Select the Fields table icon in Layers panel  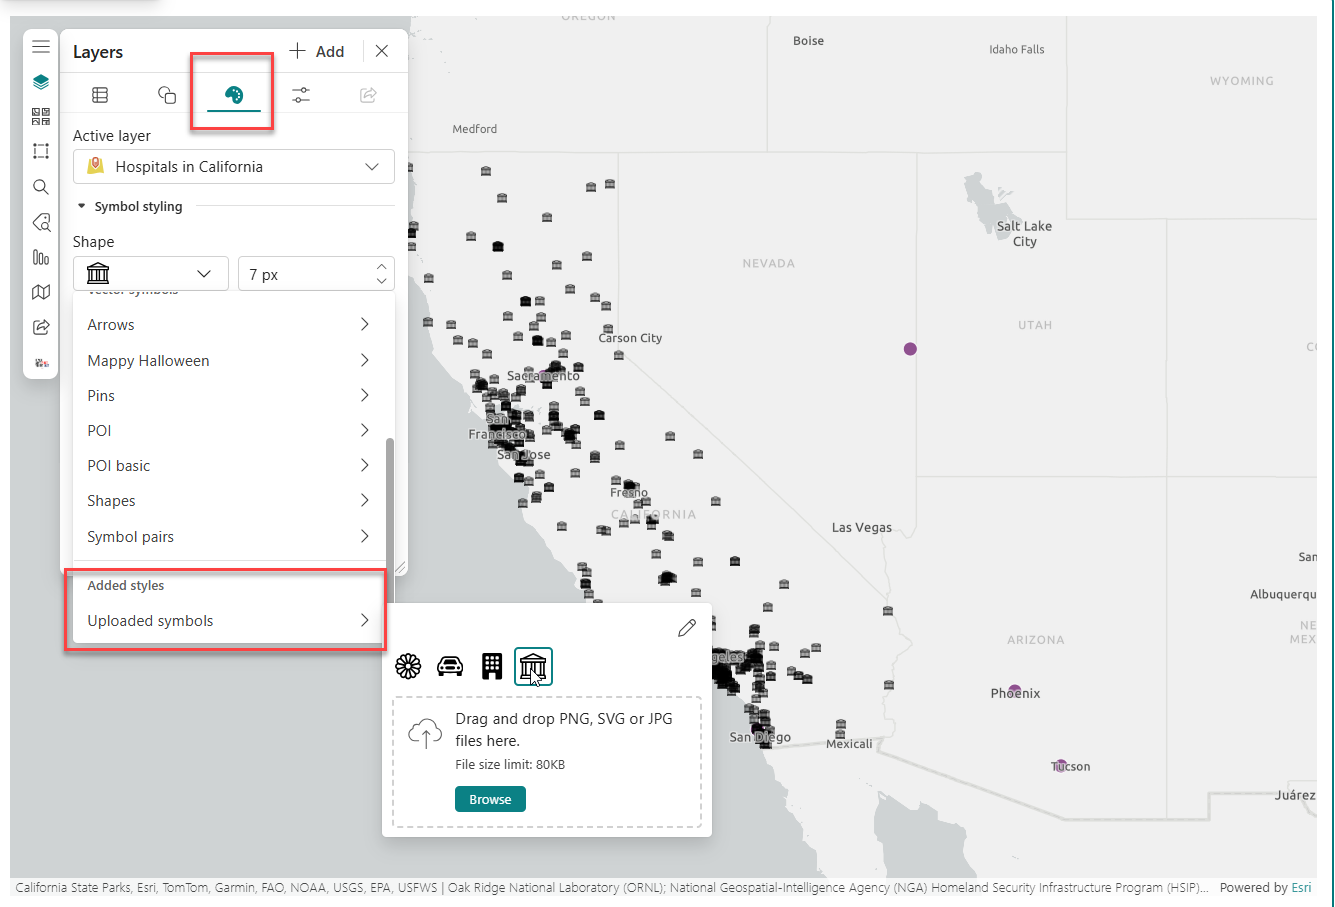click(100, 94)
